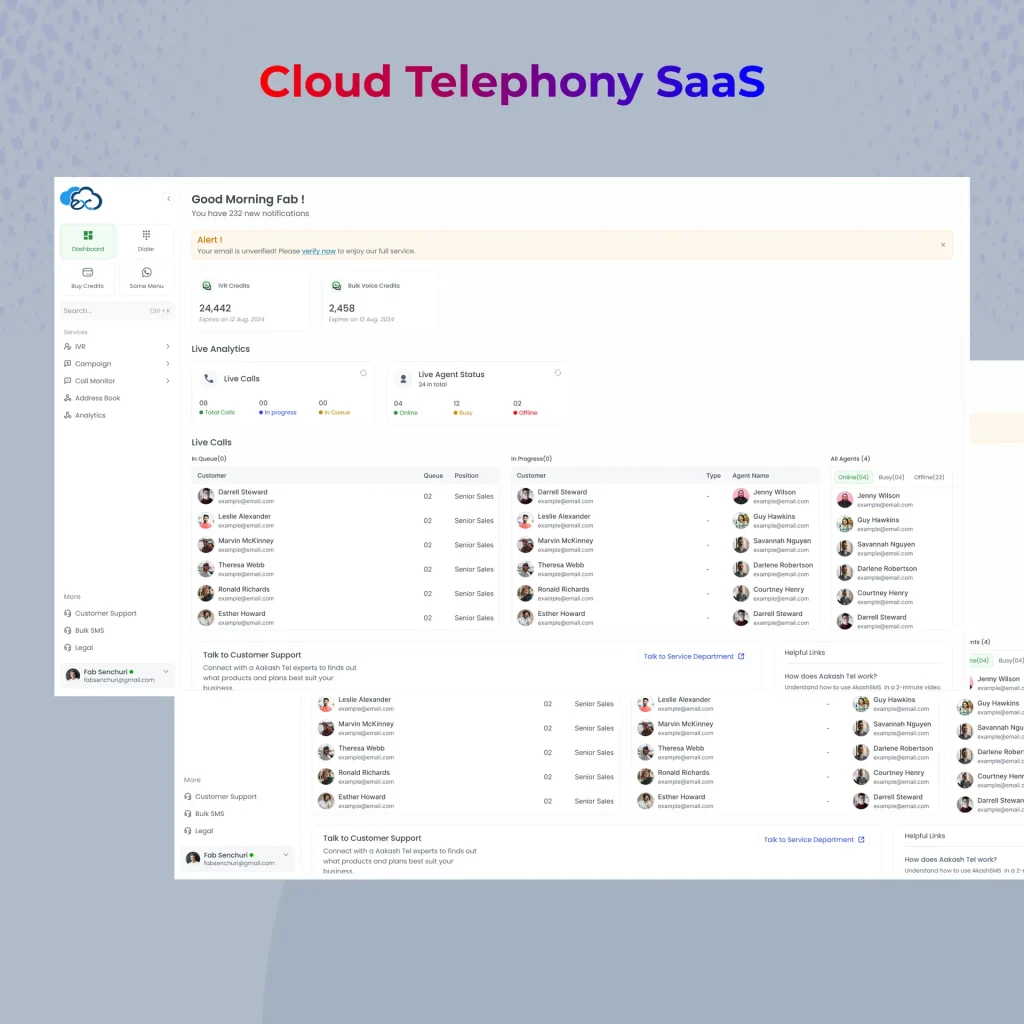
Task: Toggle the Busy(04) agents filter
Action: tap(891, 477)
